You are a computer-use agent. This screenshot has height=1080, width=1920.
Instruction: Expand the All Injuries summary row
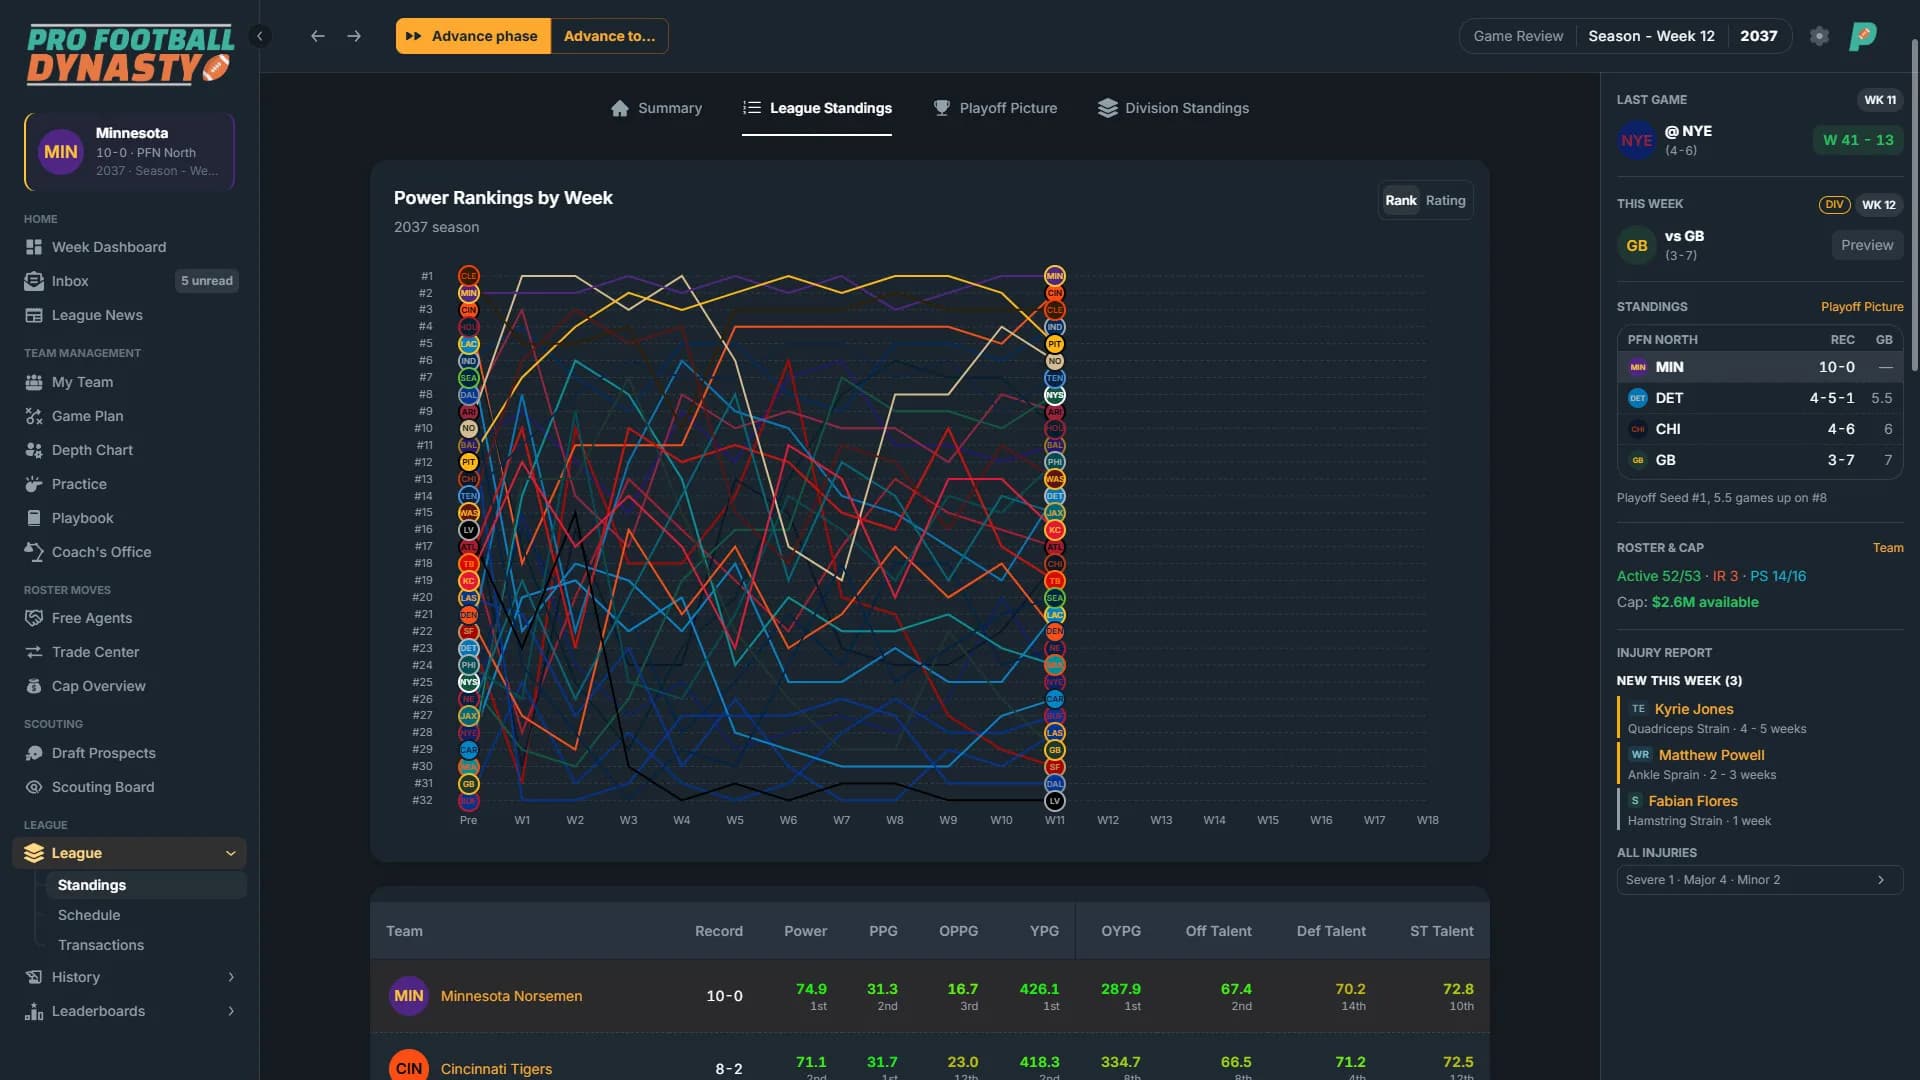pos(1759,880)
